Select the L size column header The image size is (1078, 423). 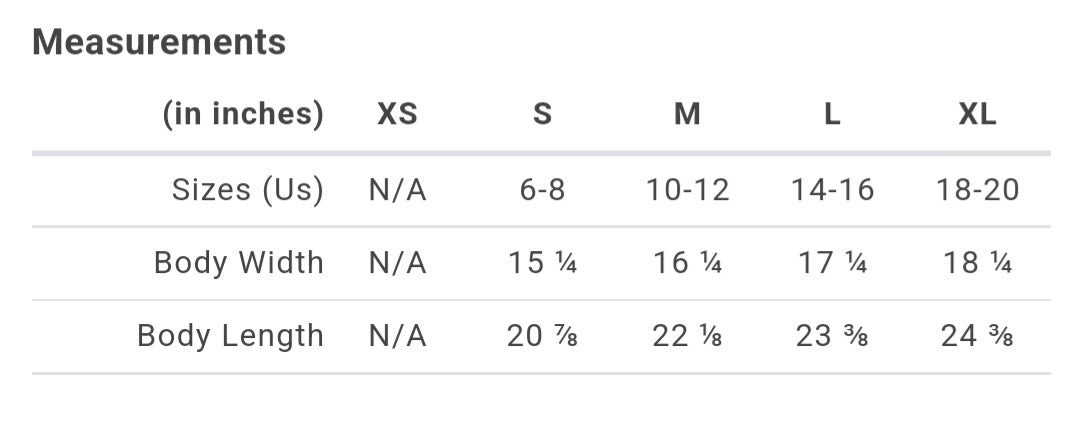pos(832,114)
